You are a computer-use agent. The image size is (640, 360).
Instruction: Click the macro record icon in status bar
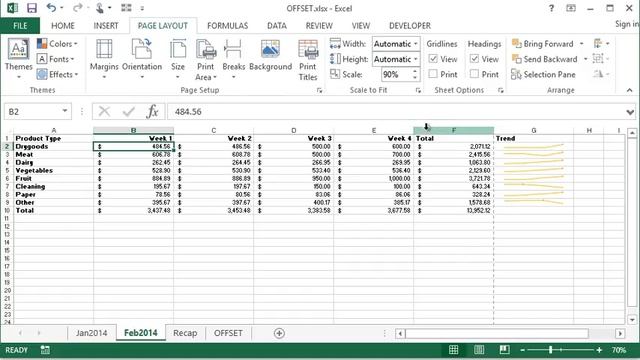pos(45,350)
